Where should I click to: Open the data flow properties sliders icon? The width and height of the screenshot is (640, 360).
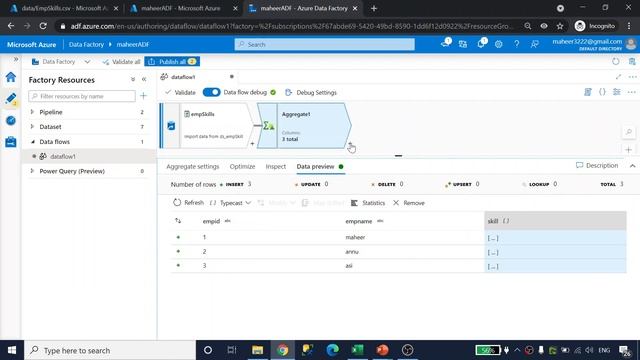click(617, 92)
